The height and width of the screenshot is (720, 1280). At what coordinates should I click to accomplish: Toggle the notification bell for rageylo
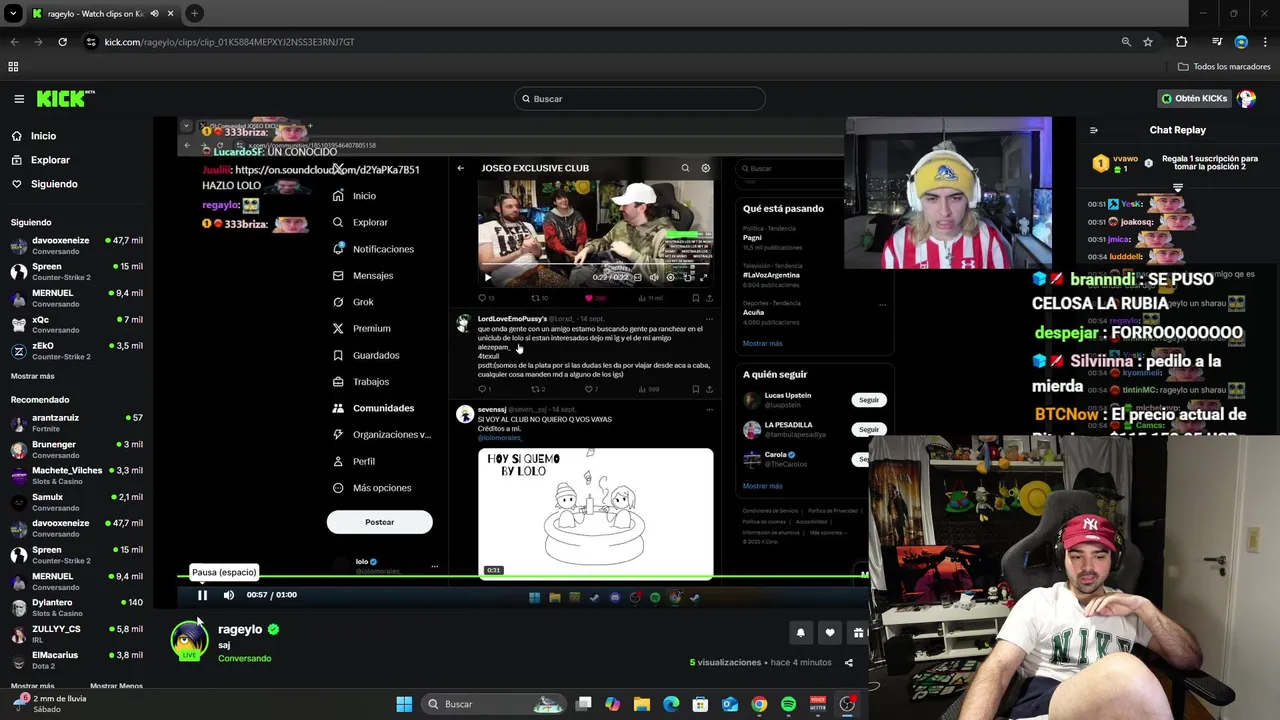point(800,632)
